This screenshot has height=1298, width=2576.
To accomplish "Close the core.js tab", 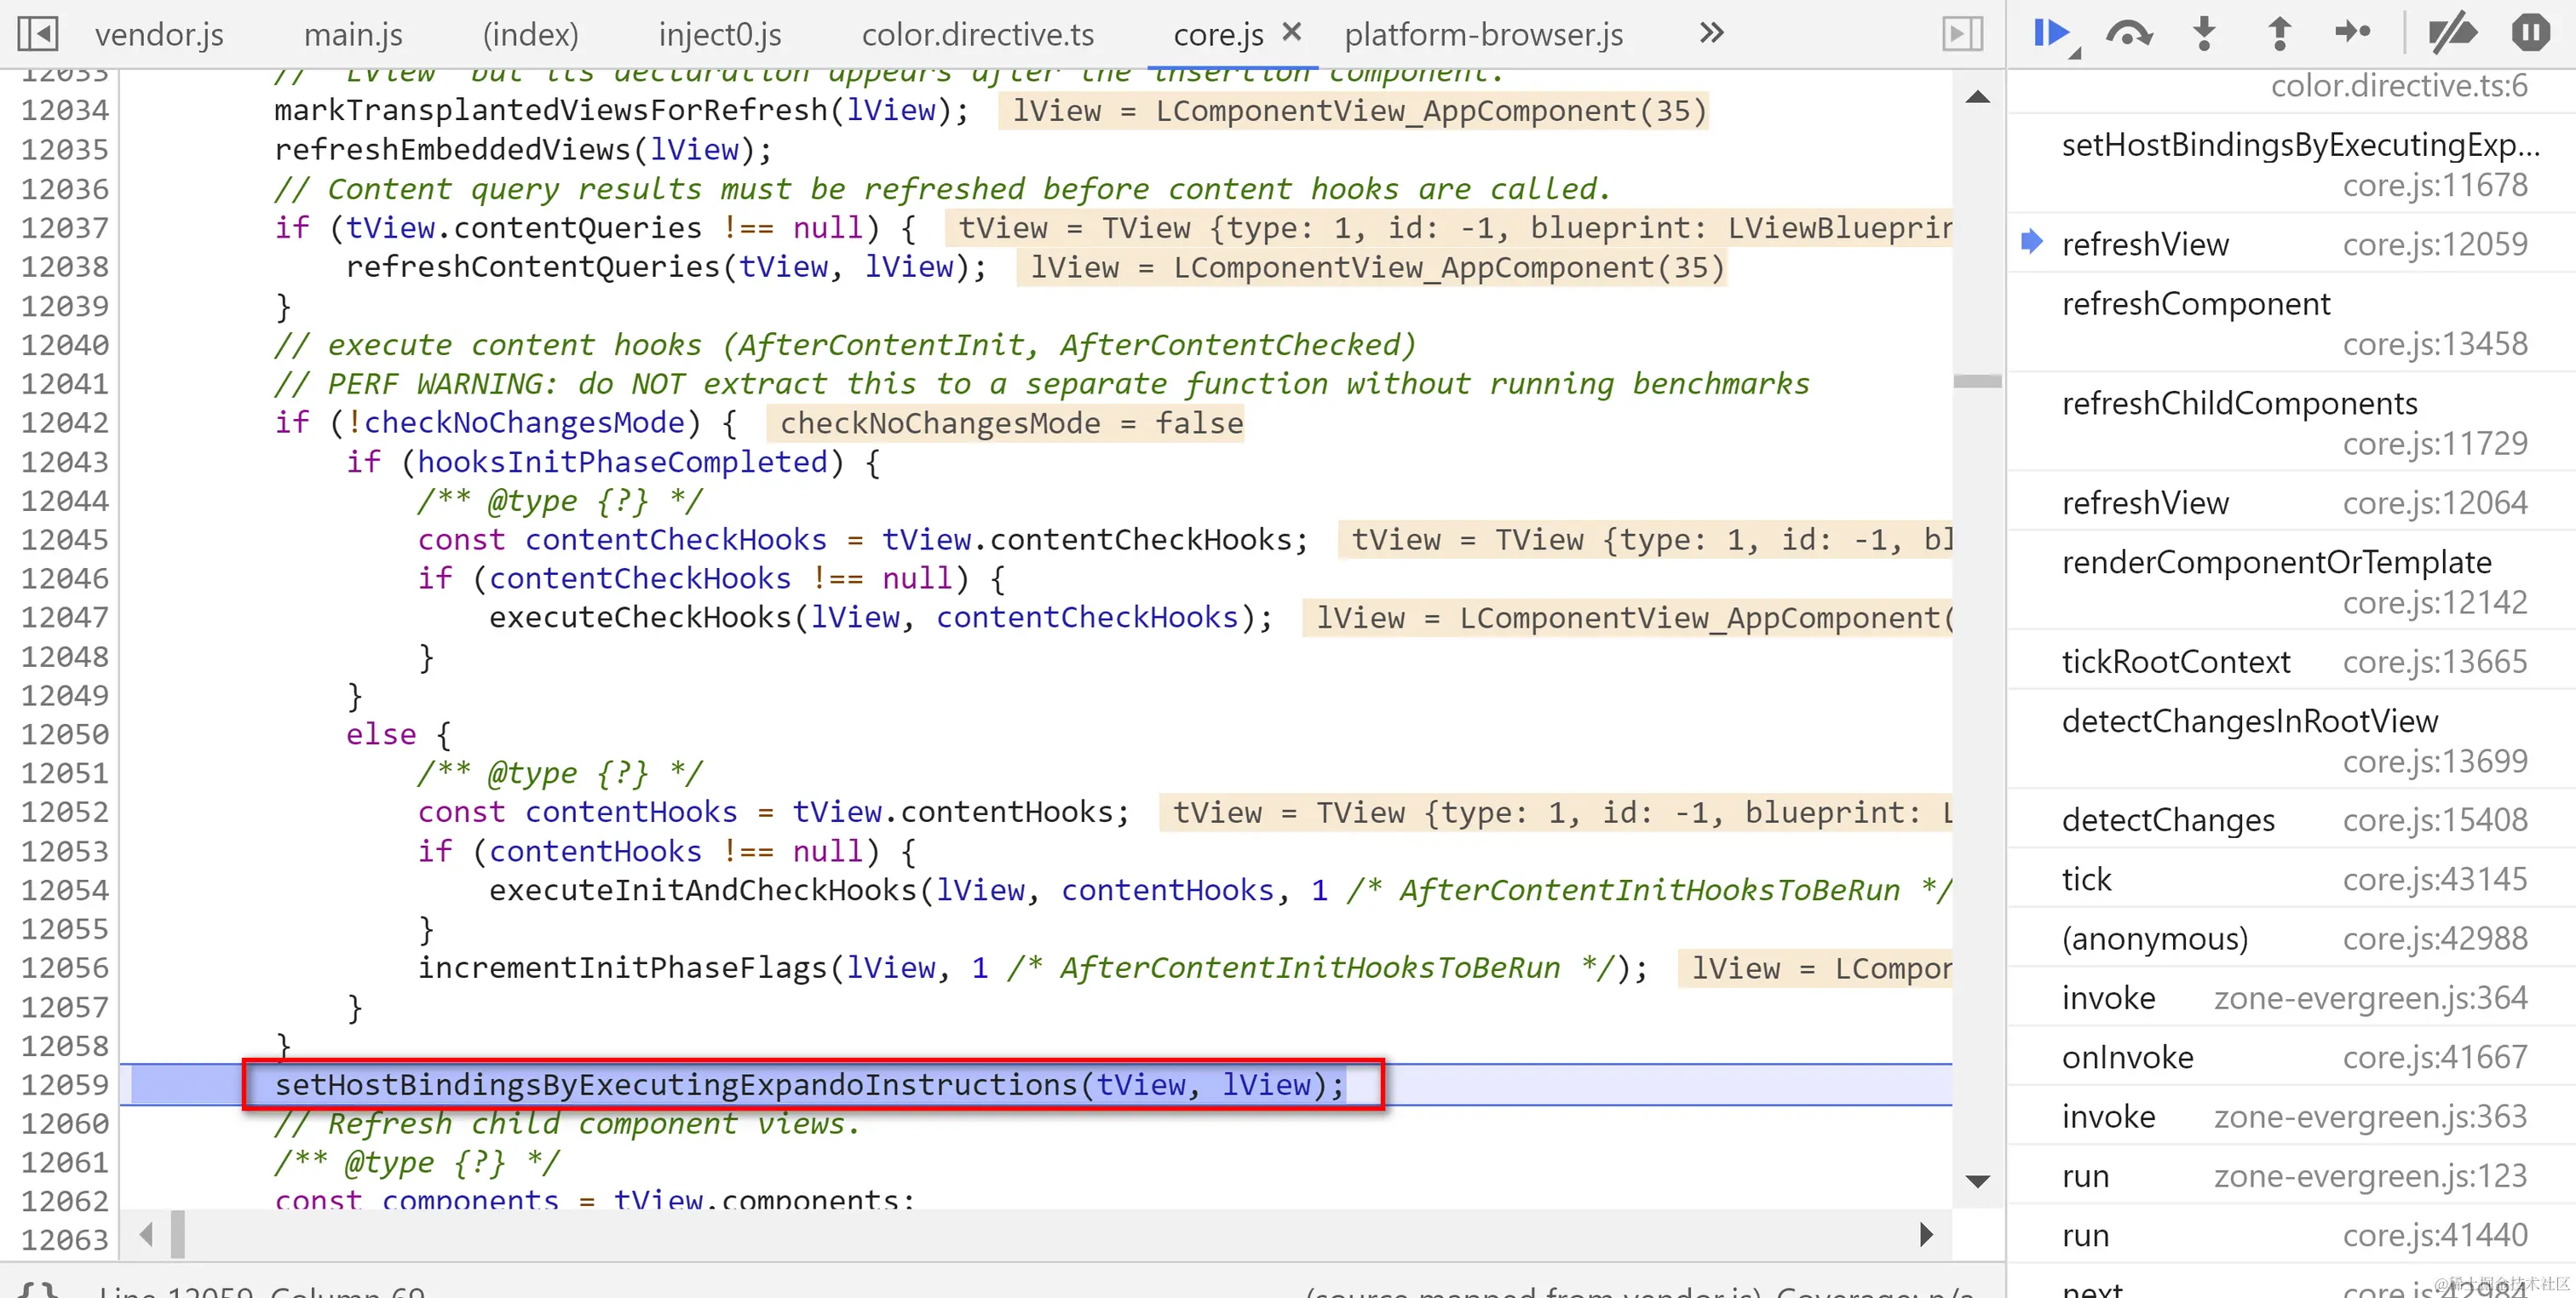I will [x=1292, y=32].
